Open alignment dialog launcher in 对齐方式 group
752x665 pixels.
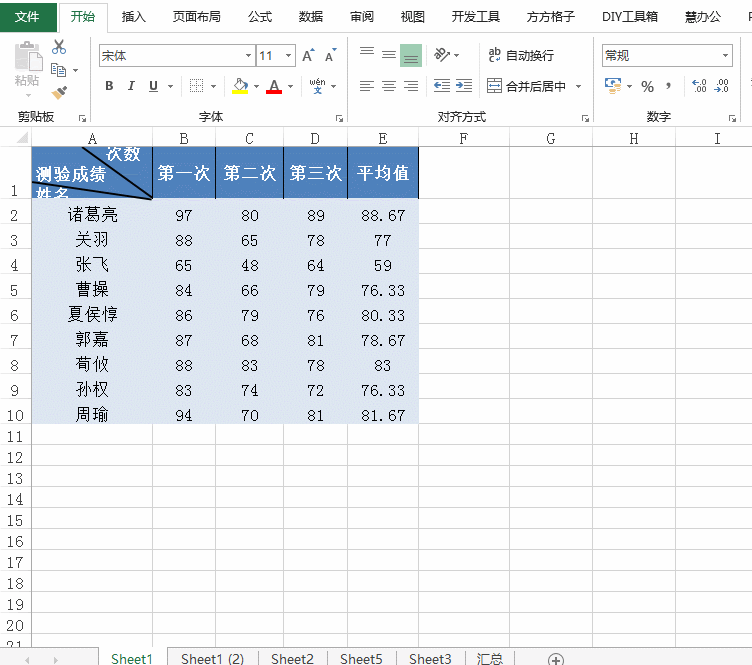(x=585, y=118)
